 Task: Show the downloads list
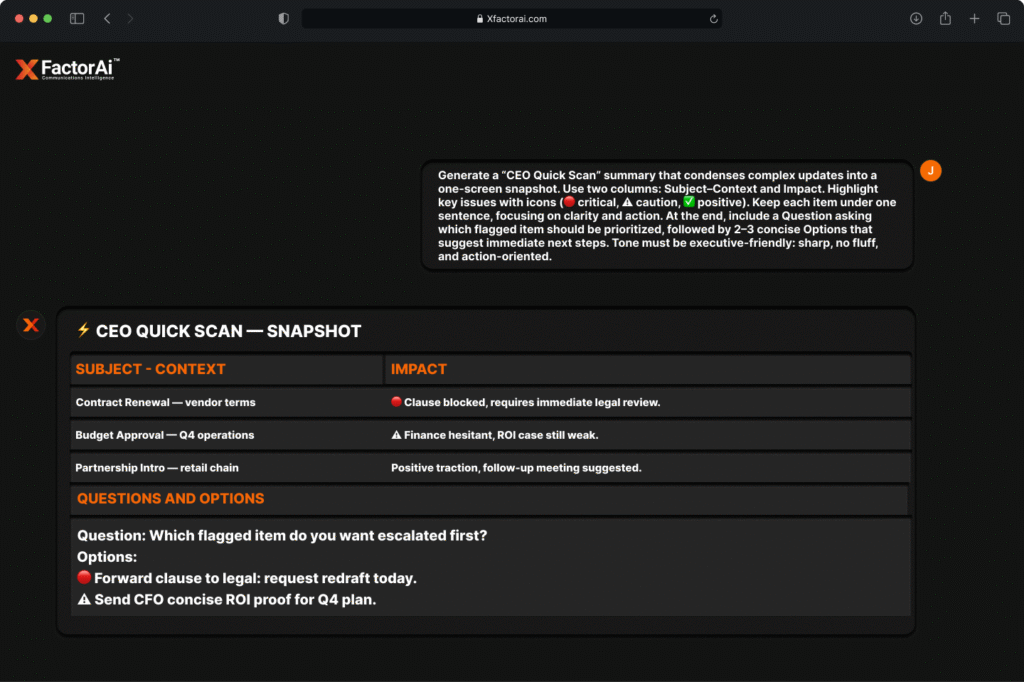915,19
